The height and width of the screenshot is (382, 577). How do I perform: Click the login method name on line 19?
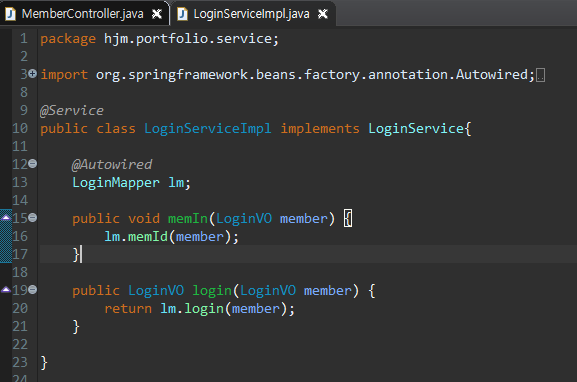(212, 291)
